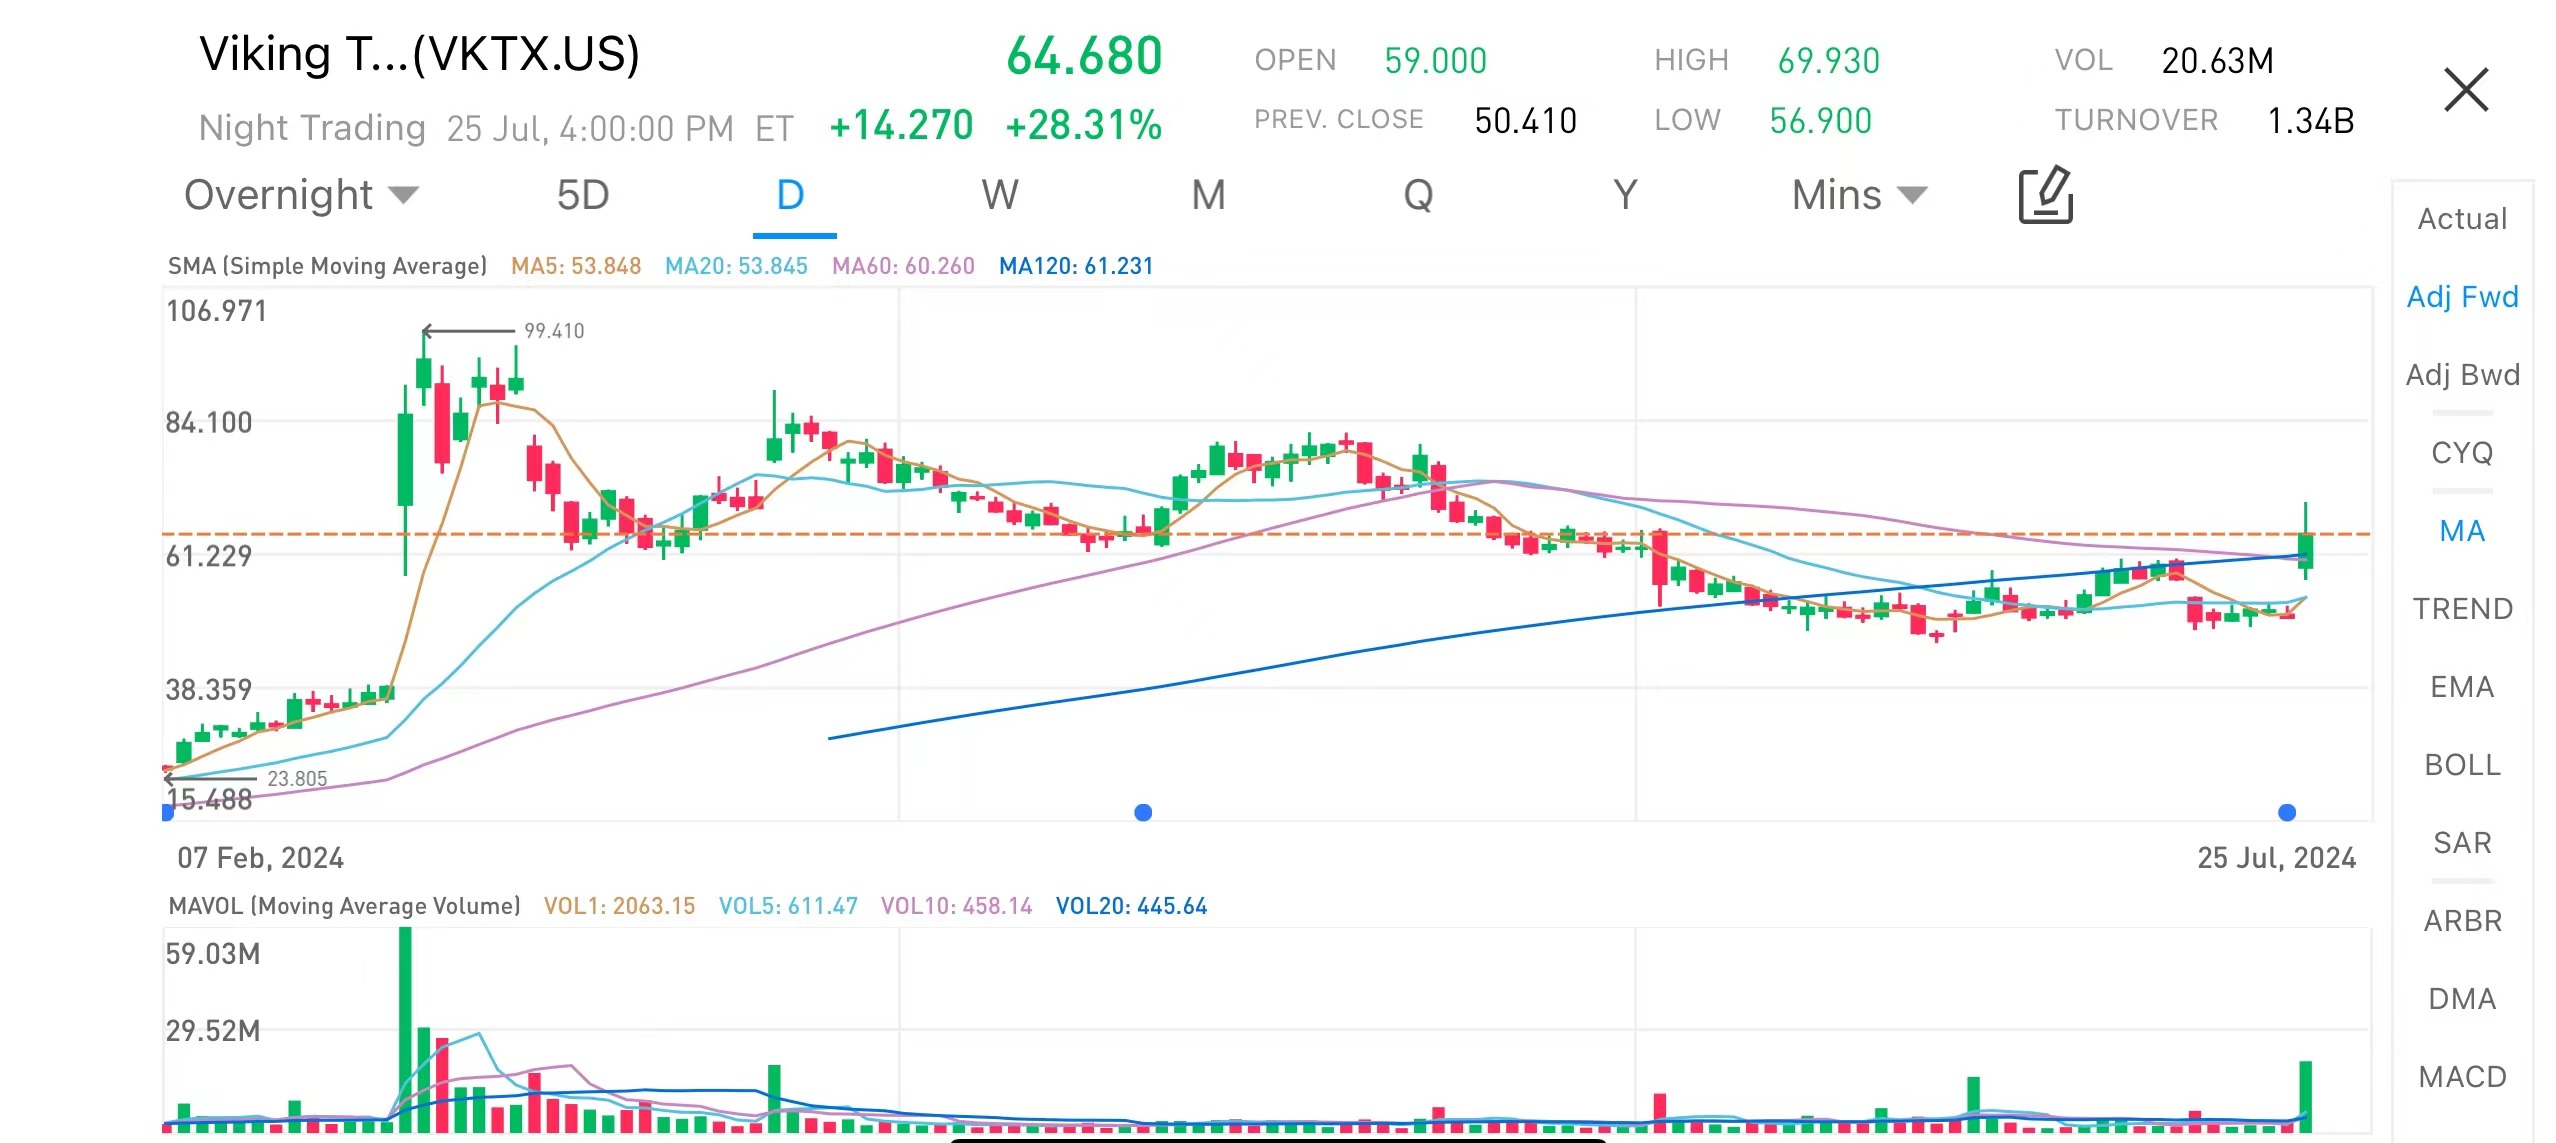This screenshot has height=1143, width=2556.
Task: Click the TURNOVER 1.34B value
Action: click(x=2310, y=121)
